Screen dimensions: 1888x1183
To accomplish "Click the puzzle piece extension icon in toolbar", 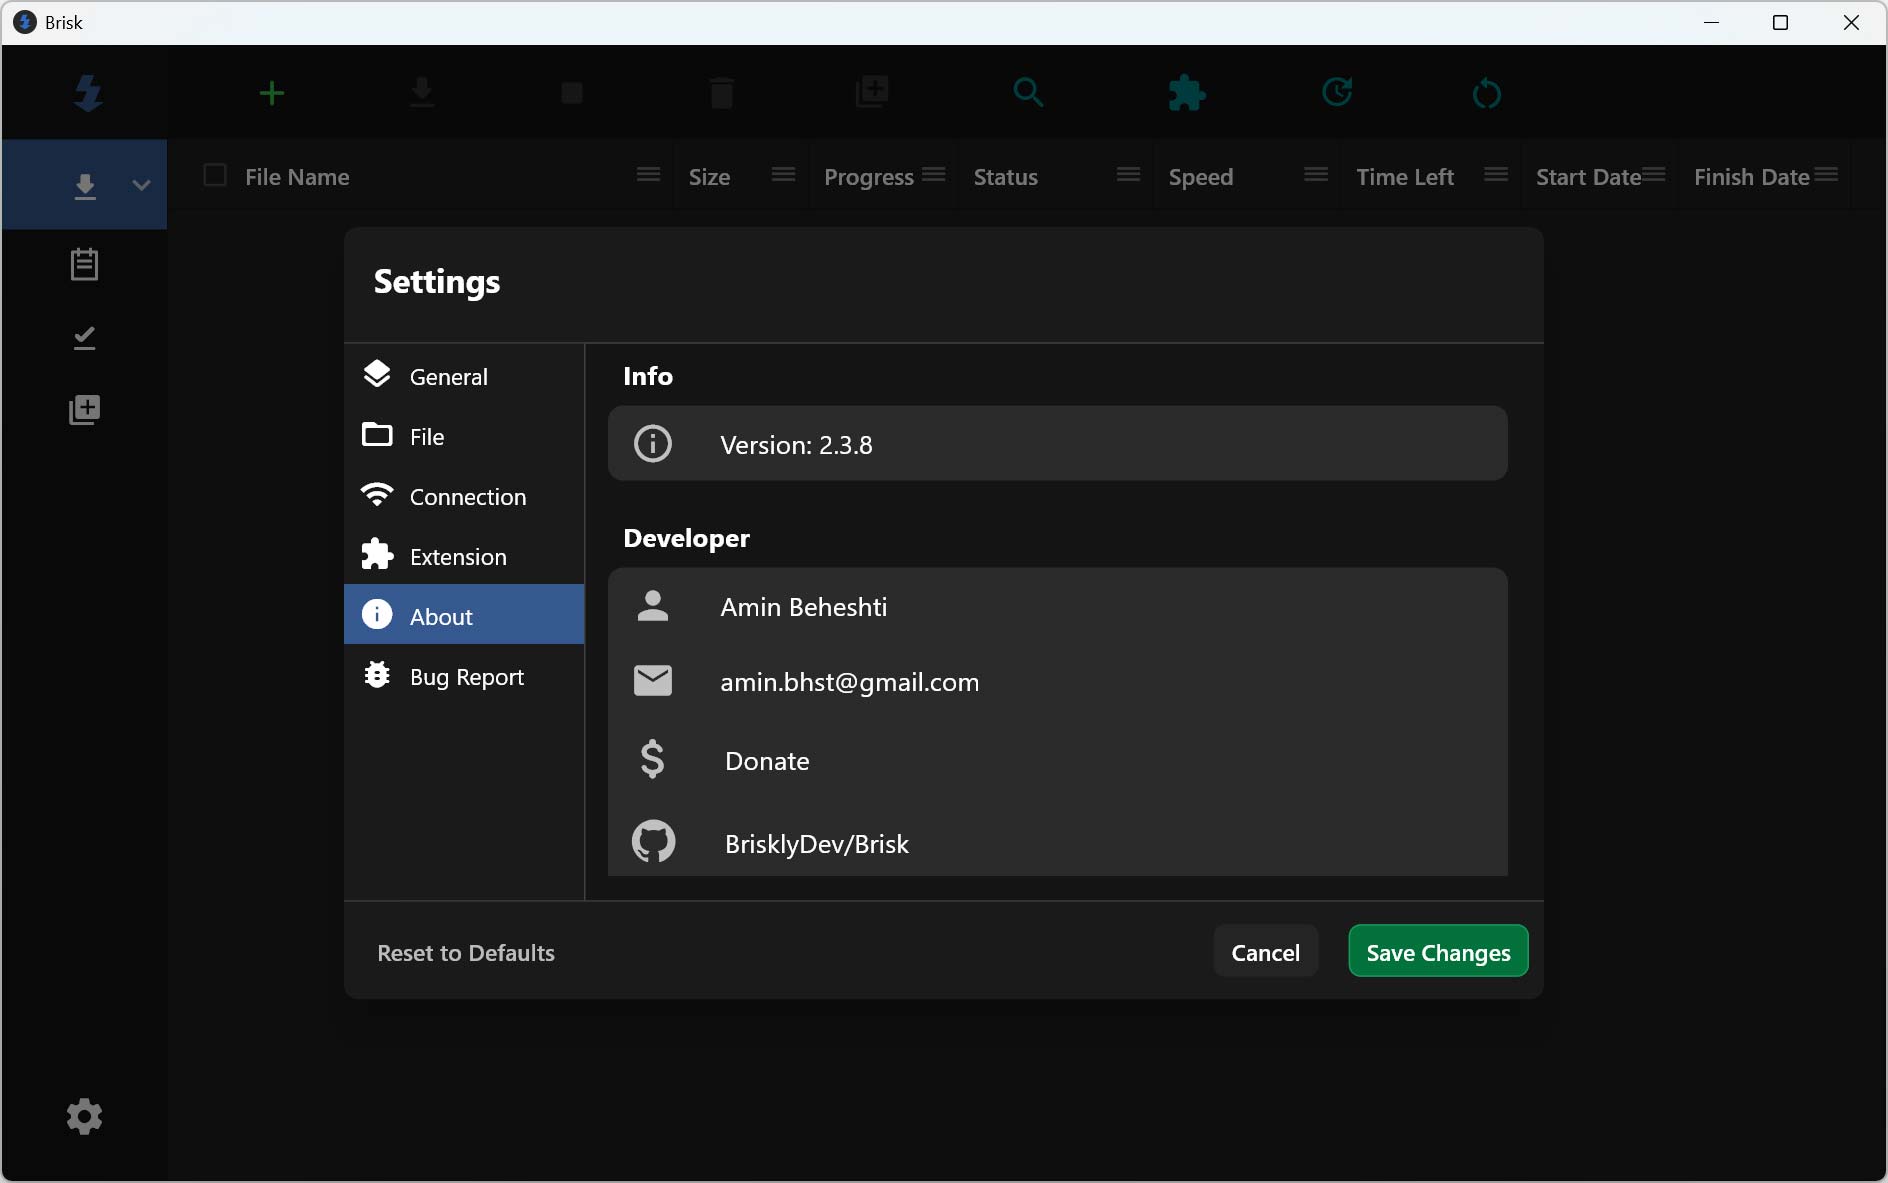I will click(1186, 94).
